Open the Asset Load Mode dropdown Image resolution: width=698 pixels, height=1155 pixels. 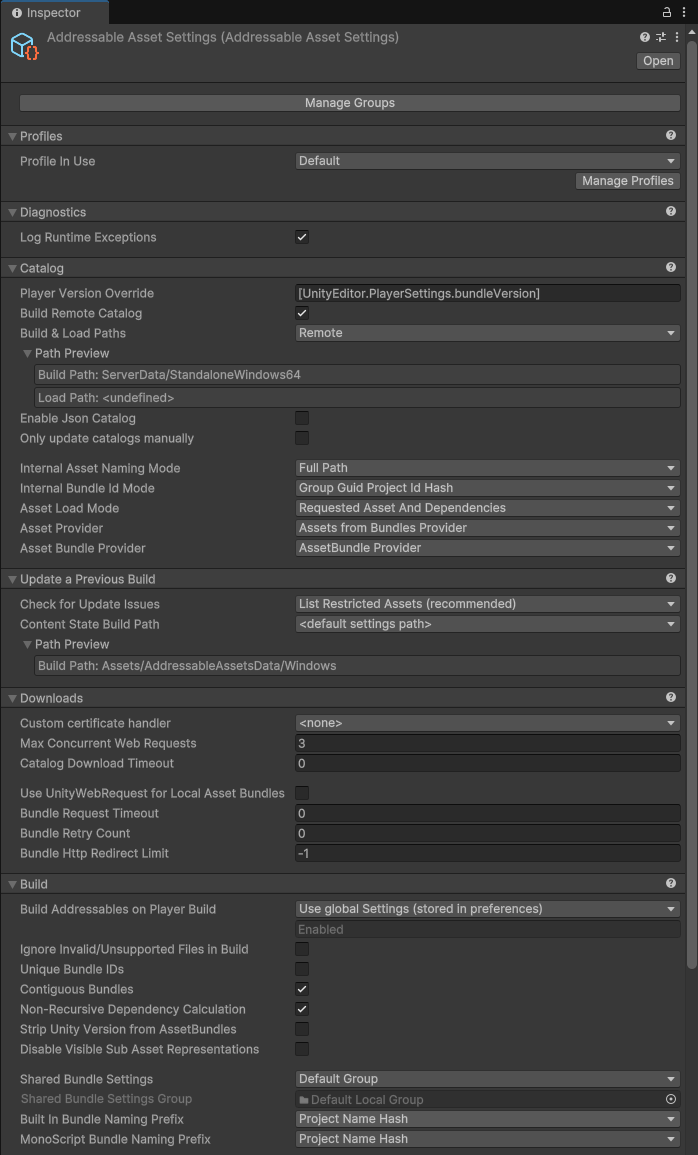tap(487, 508)
